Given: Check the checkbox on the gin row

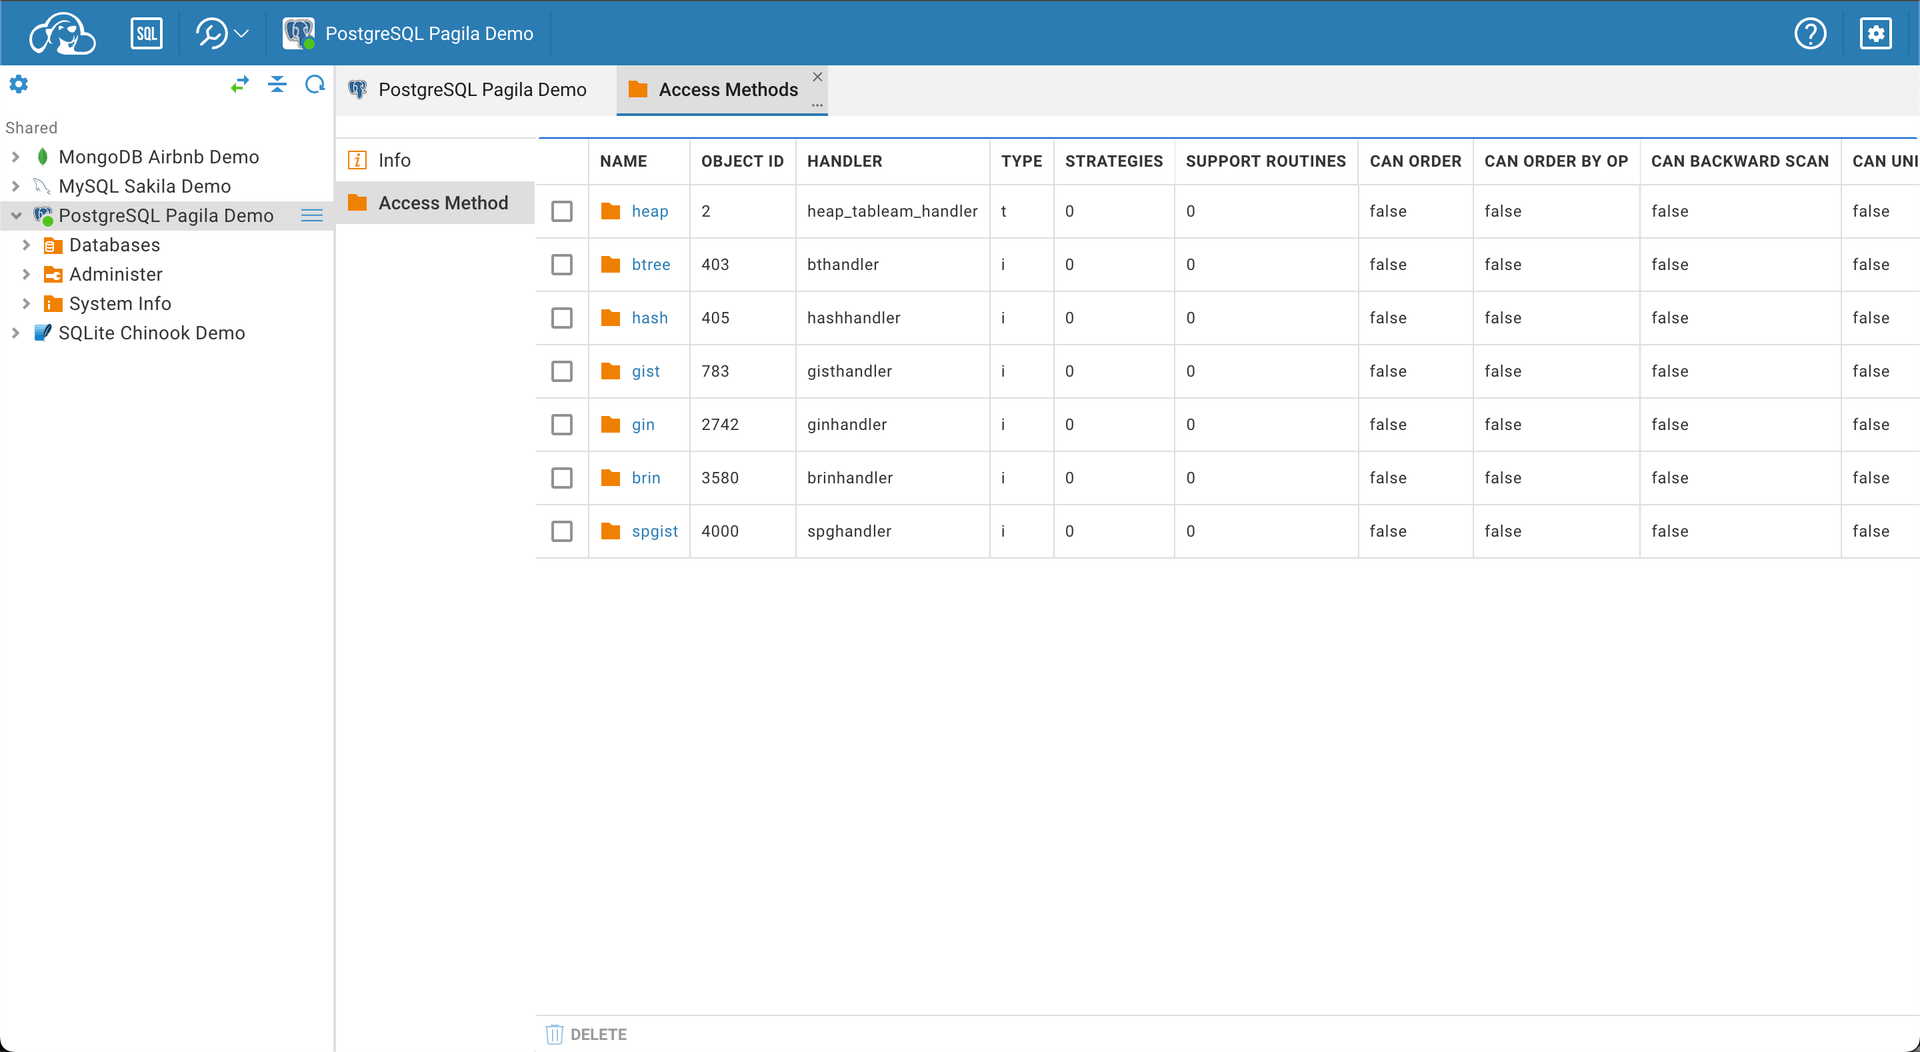Looking at the screenshot, I should [x=562, y=424].
